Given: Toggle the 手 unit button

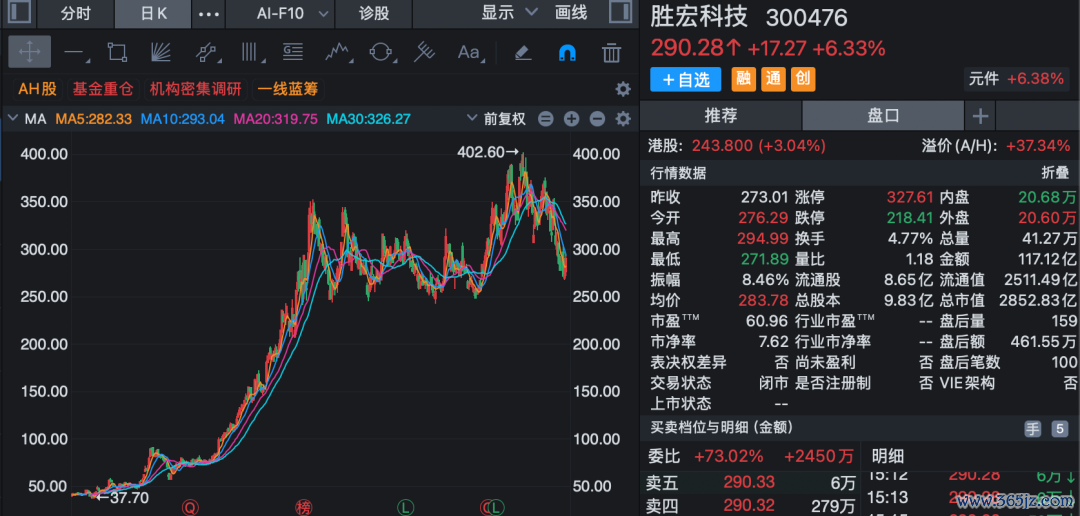Looking at the screenshot, I should tap(1032, 429).
